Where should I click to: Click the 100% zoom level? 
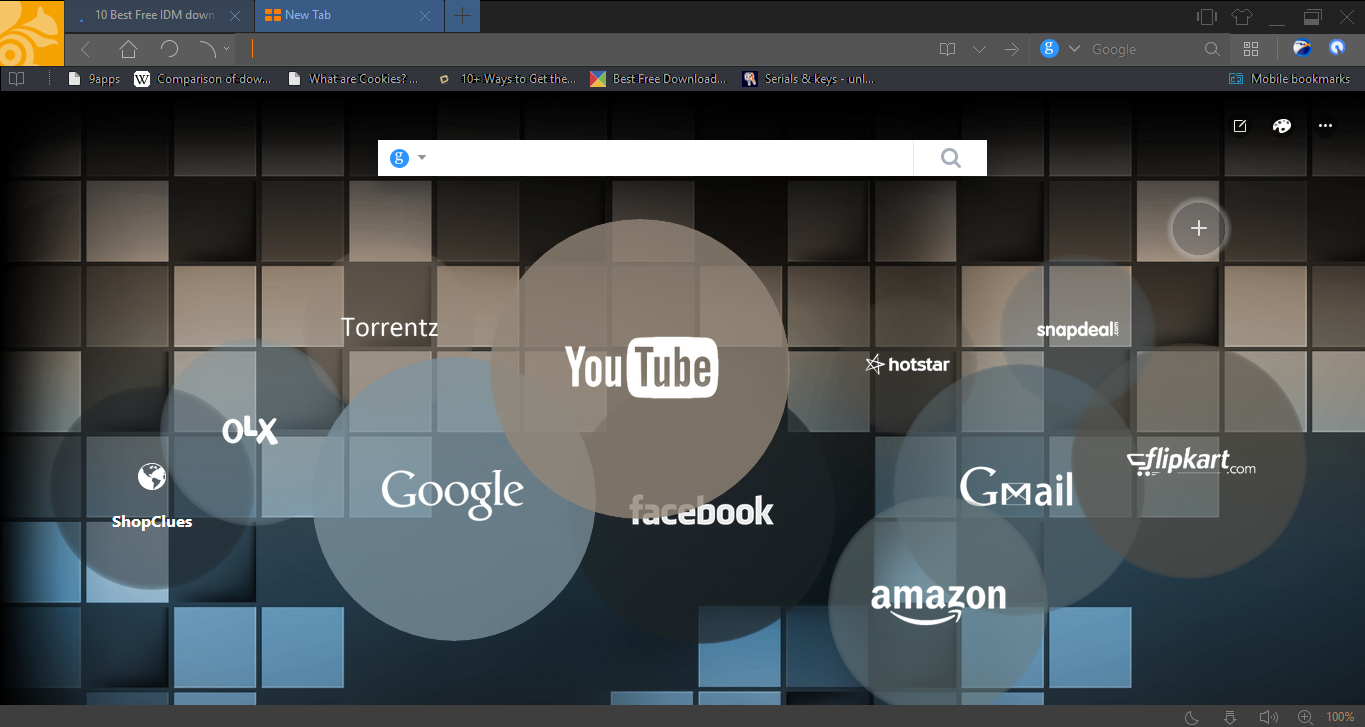[1340, 717]
